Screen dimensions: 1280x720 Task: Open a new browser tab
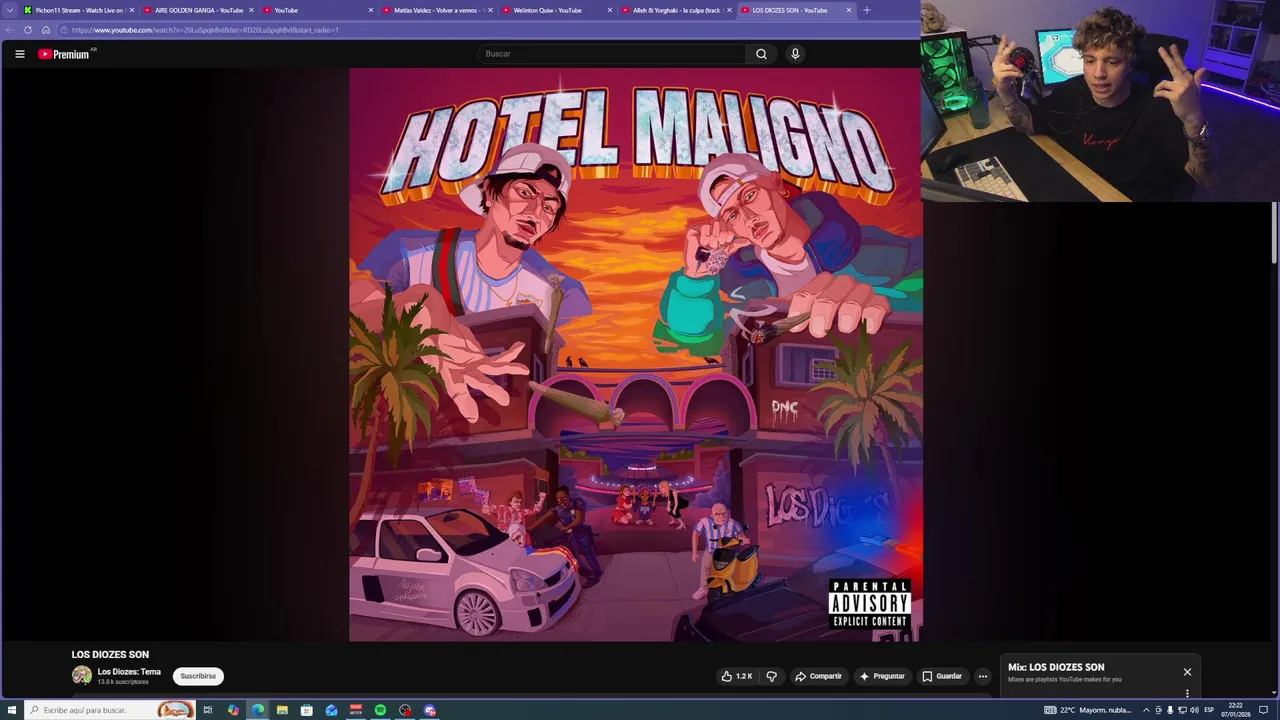[x=866, y=10]
